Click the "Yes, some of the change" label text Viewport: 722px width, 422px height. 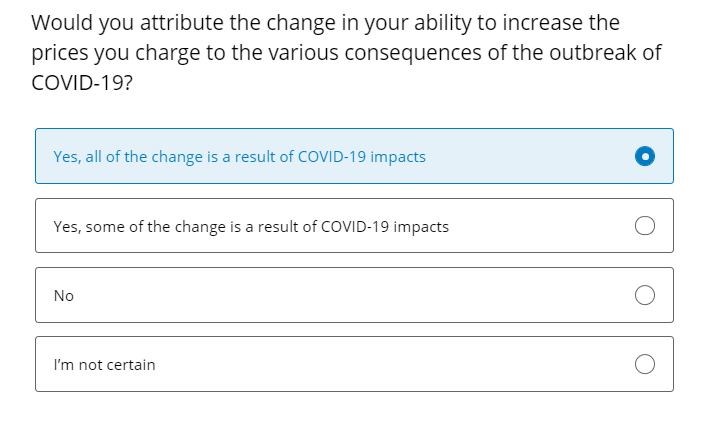(251, 227)
